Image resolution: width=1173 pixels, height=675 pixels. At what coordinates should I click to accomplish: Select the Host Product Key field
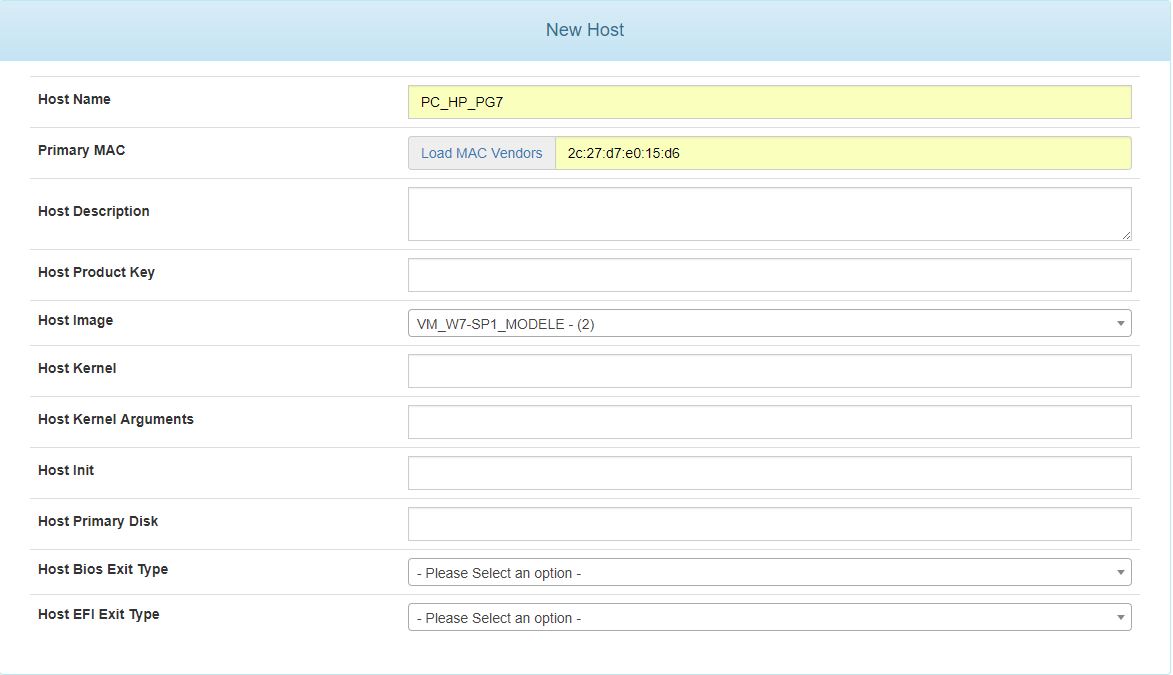tap(769, 275)
